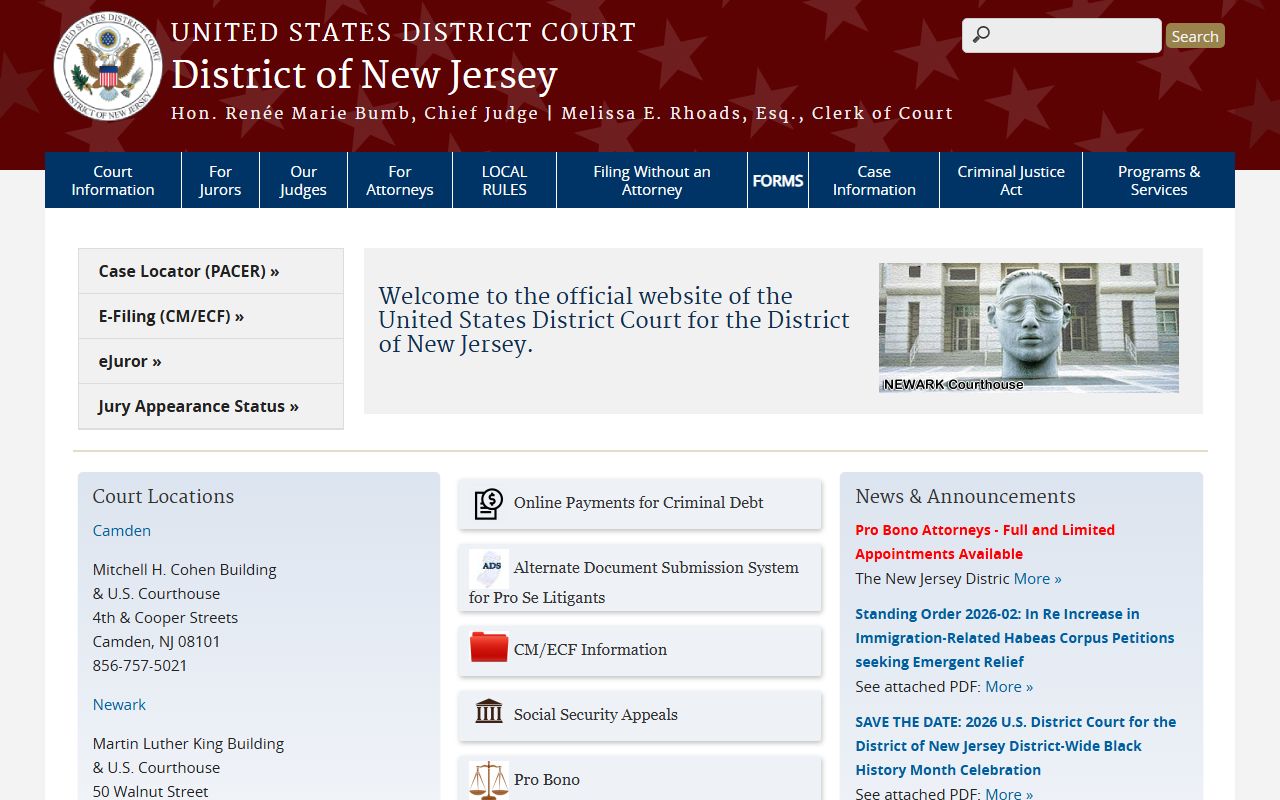Open the eJuror link
The height and width of the screenshot is (800, 1280).
(x=211, y=361)
